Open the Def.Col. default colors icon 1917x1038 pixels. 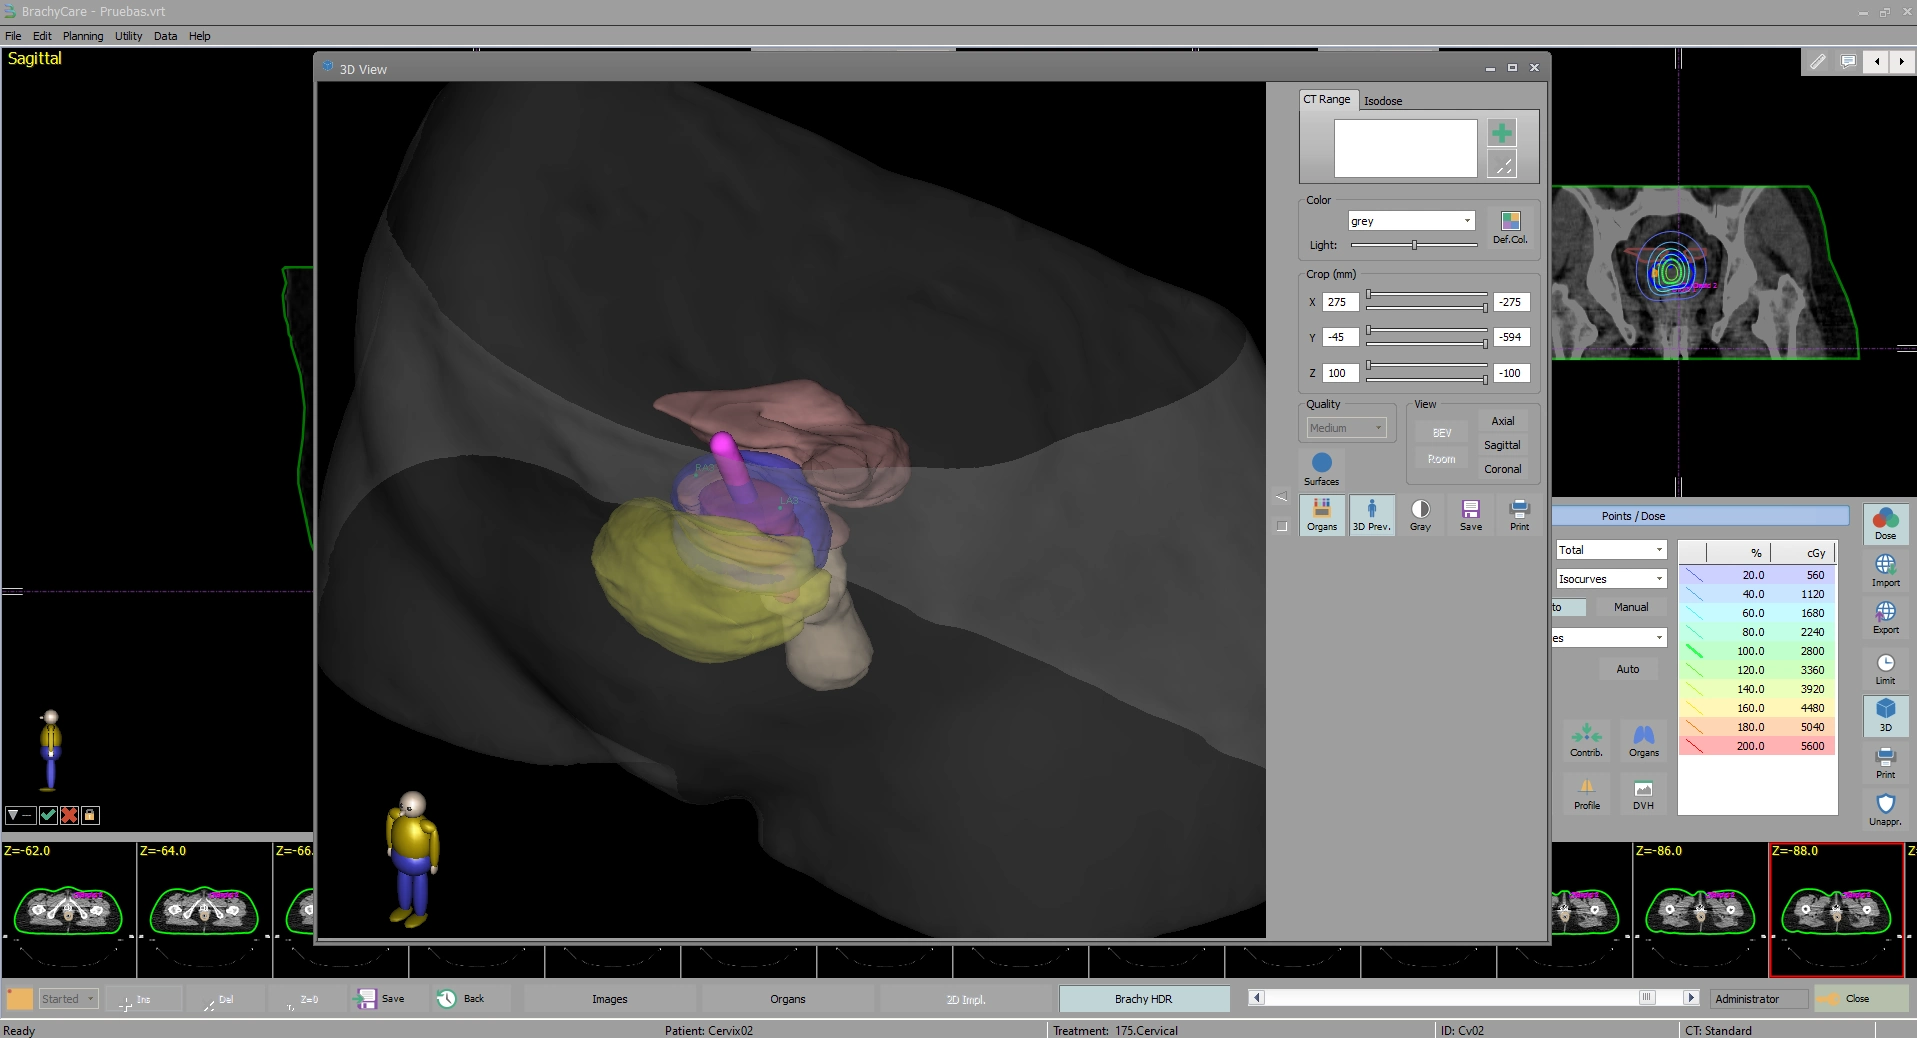coord(1510,225)
